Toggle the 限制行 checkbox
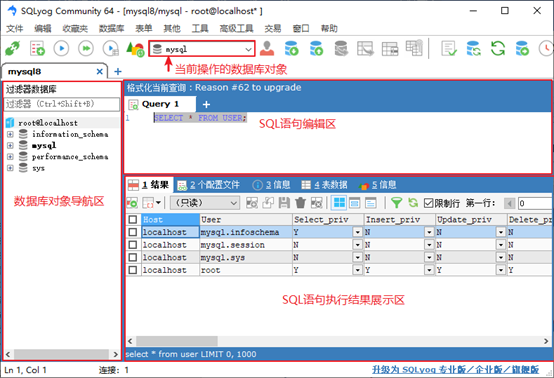 coord(429,203)
